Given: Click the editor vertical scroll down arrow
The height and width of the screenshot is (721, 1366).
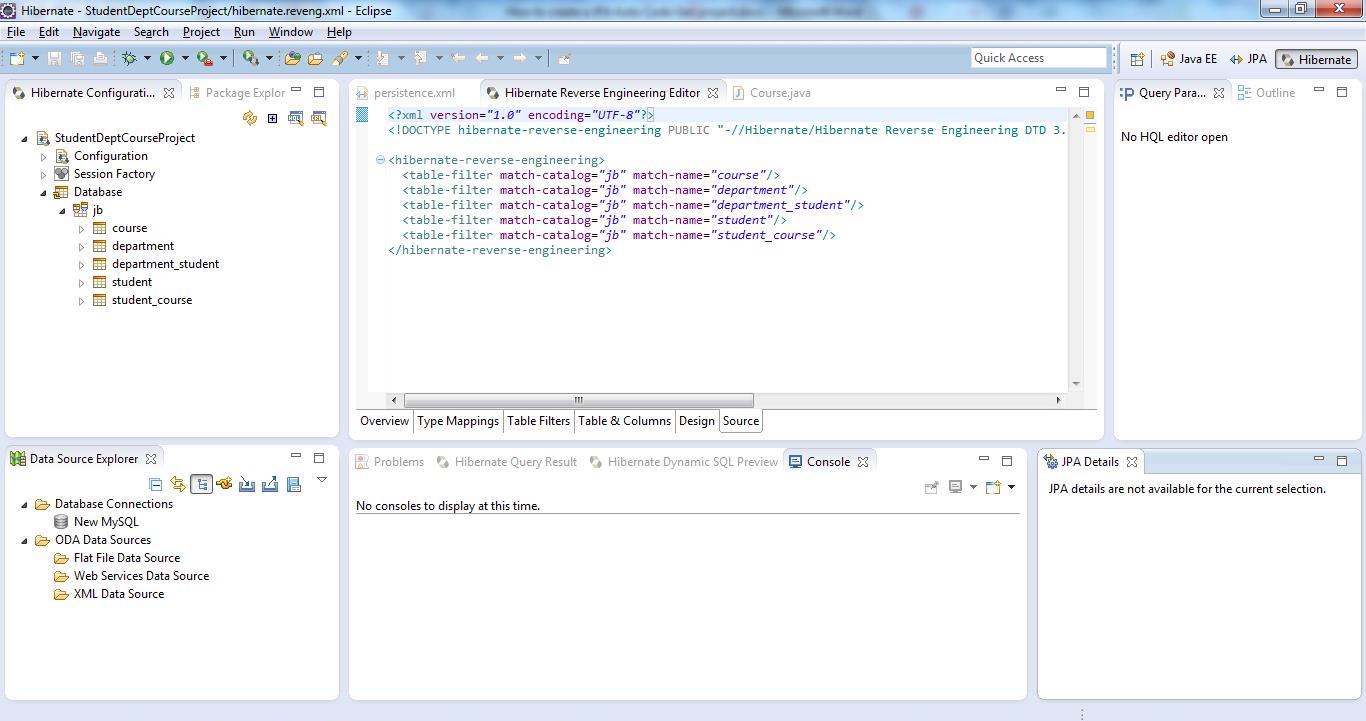Looking at the screenshot, I should click(1075, 384).
